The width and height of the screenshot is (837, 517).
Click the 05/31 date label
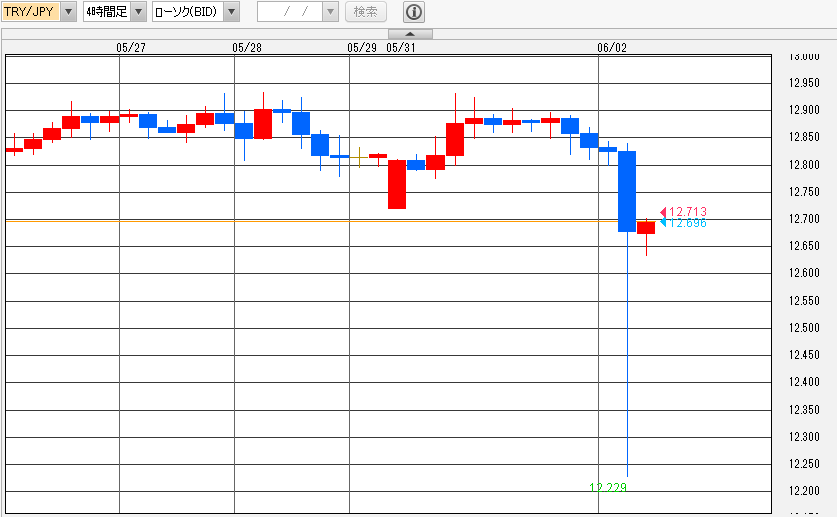400,47
